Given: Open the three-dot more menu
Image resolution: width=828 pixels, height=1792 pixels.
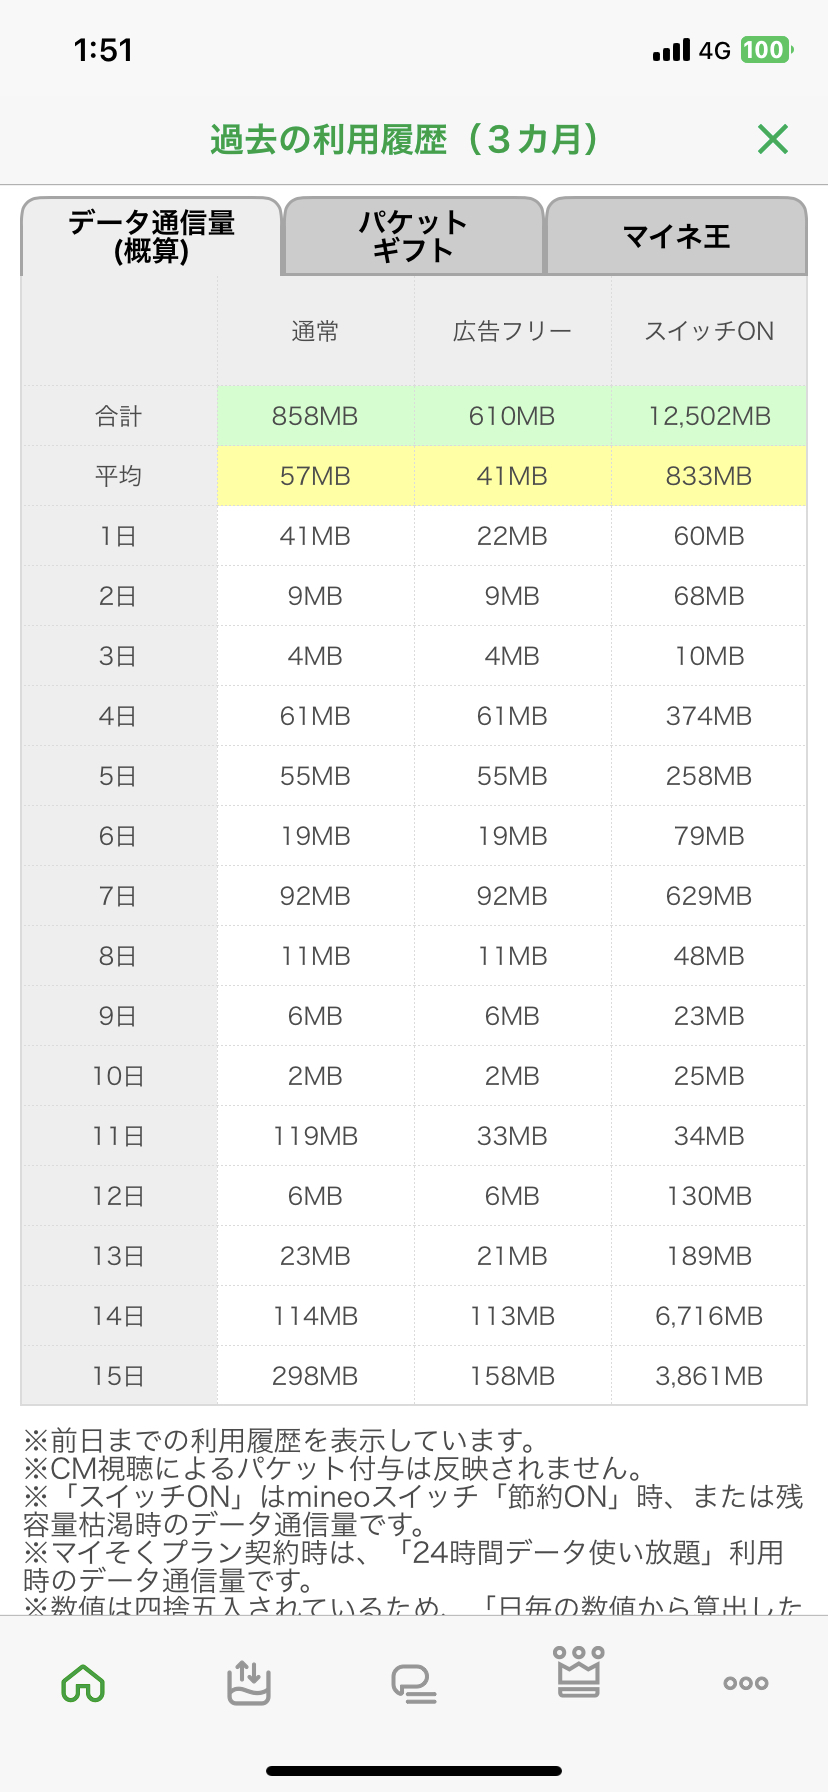Looking at the screenshot, I should (x=745, y=1683).
